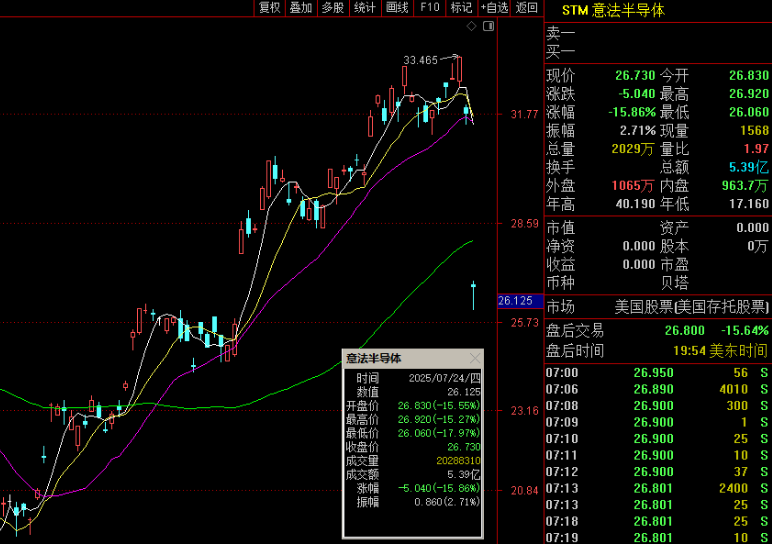Click the 时间 2025/07/24 date in popup
772x544 pixels.
pyautogui.click(x=445, y=378)
